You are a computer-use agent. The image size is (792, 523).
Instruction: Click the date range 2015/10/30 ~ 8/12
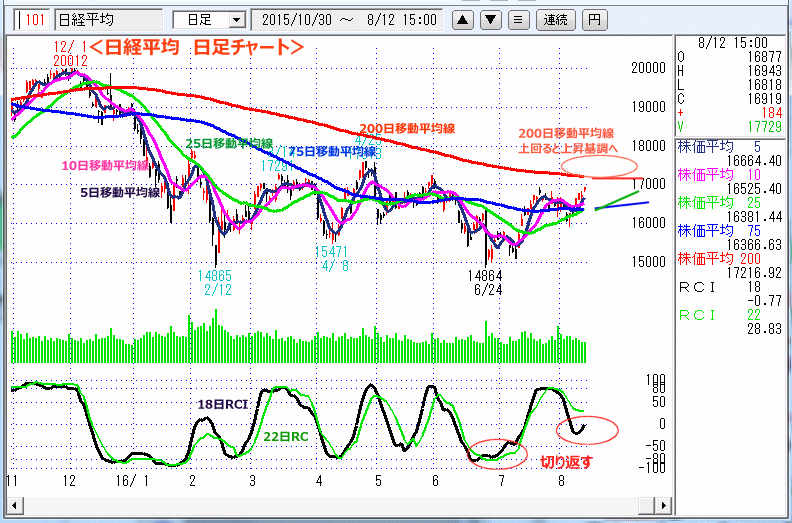348,19
